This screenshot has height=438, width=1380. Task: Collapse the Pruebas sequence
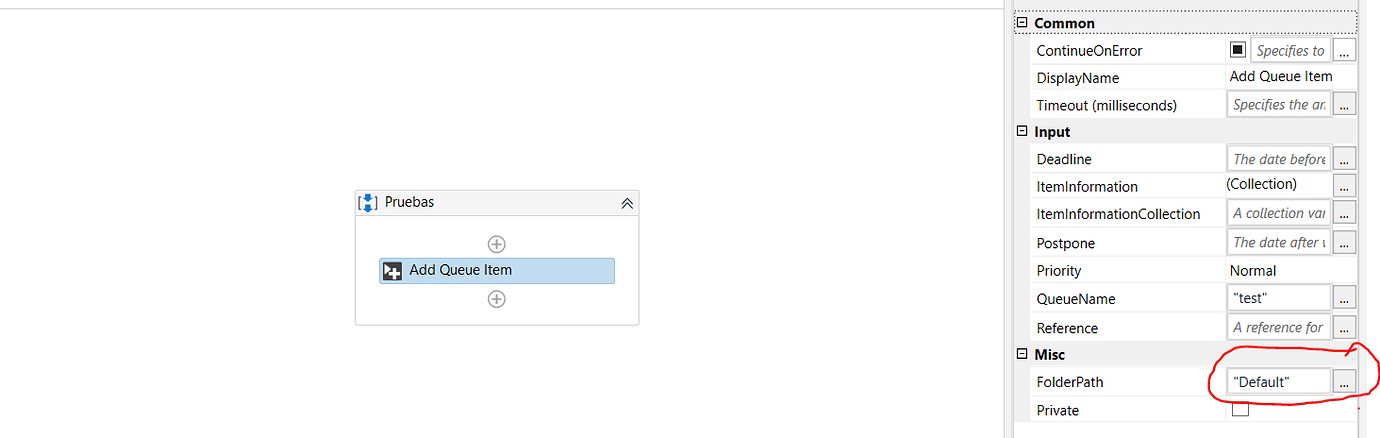(x=627, y=203)
